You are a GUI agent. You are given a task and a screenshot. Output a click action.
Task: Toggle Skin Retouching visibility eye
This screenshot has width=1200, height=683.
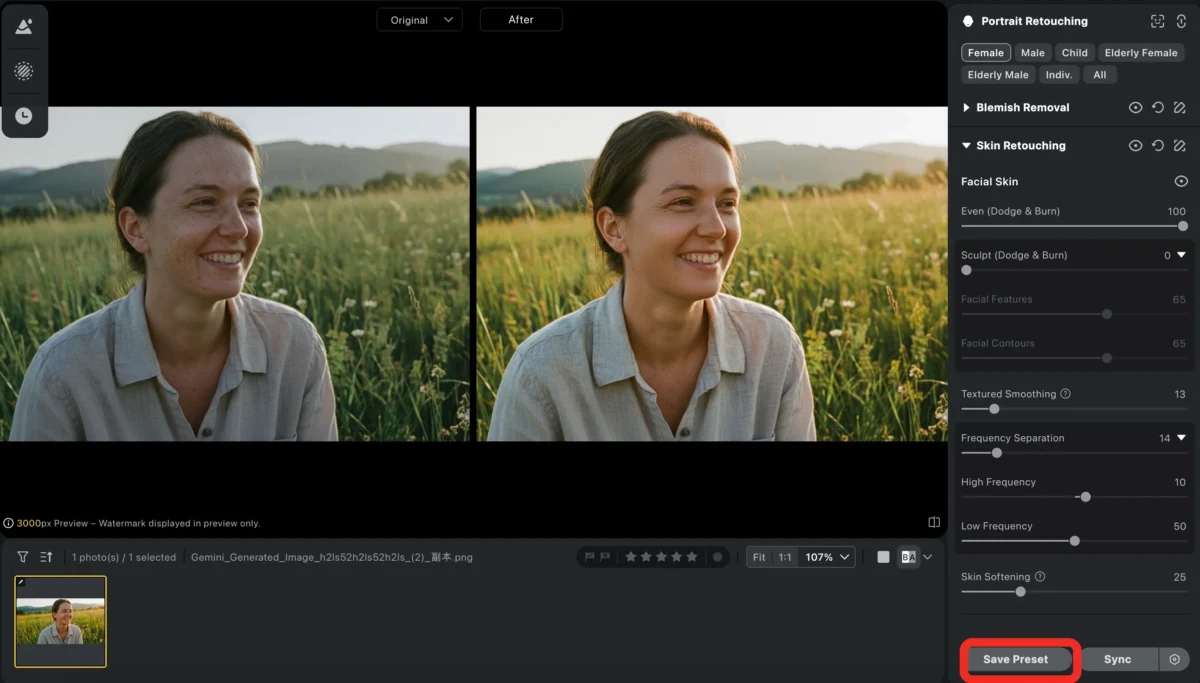point(1136,146)
